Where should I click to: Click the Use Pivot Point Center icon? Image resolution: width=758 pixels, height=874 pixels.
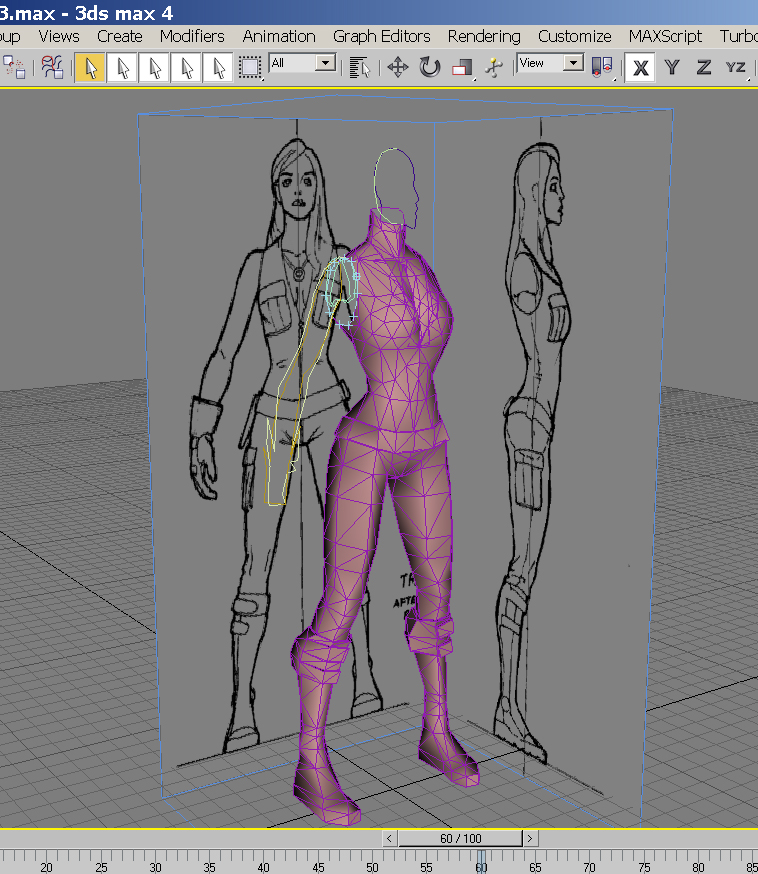click(x=602, y=67)
